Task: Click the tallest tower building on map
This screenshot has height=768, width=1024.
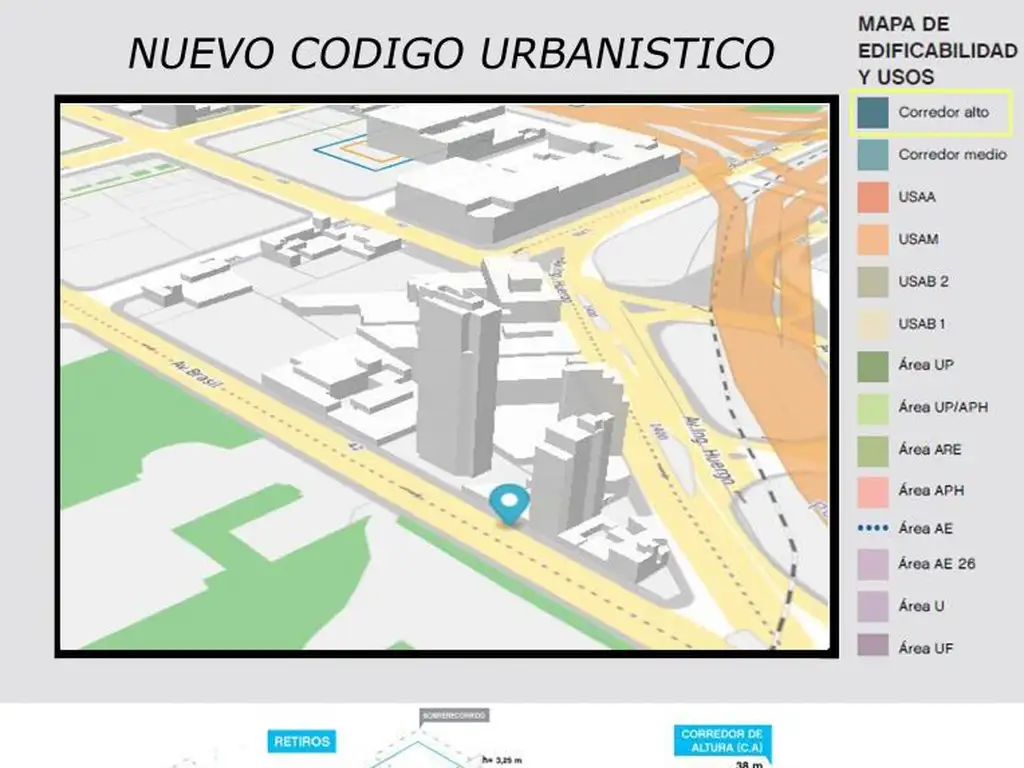Action: (457, 380)
